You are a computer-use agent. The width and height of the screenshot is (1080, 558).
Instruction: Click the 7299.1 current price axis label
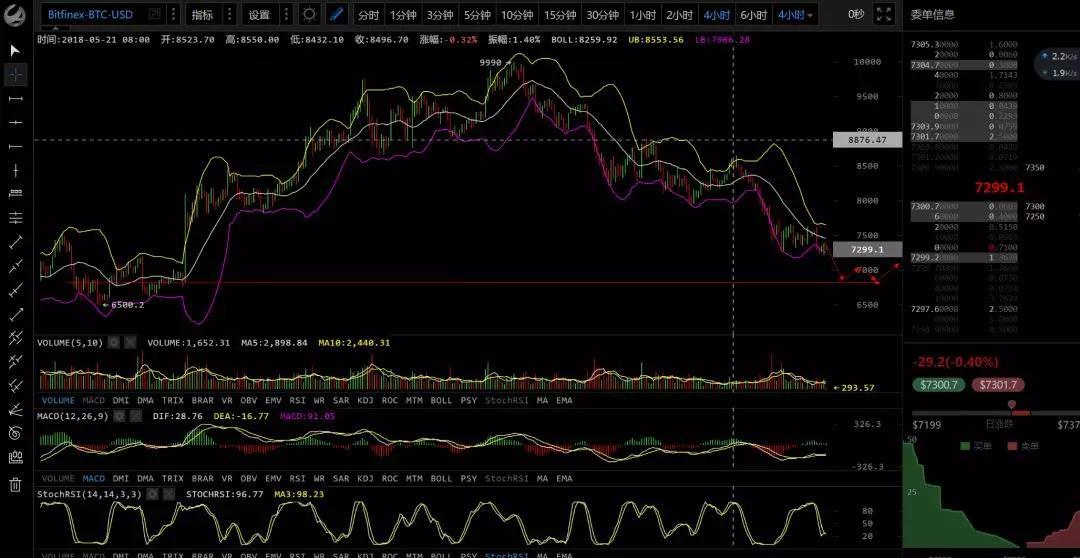point(867,249)
